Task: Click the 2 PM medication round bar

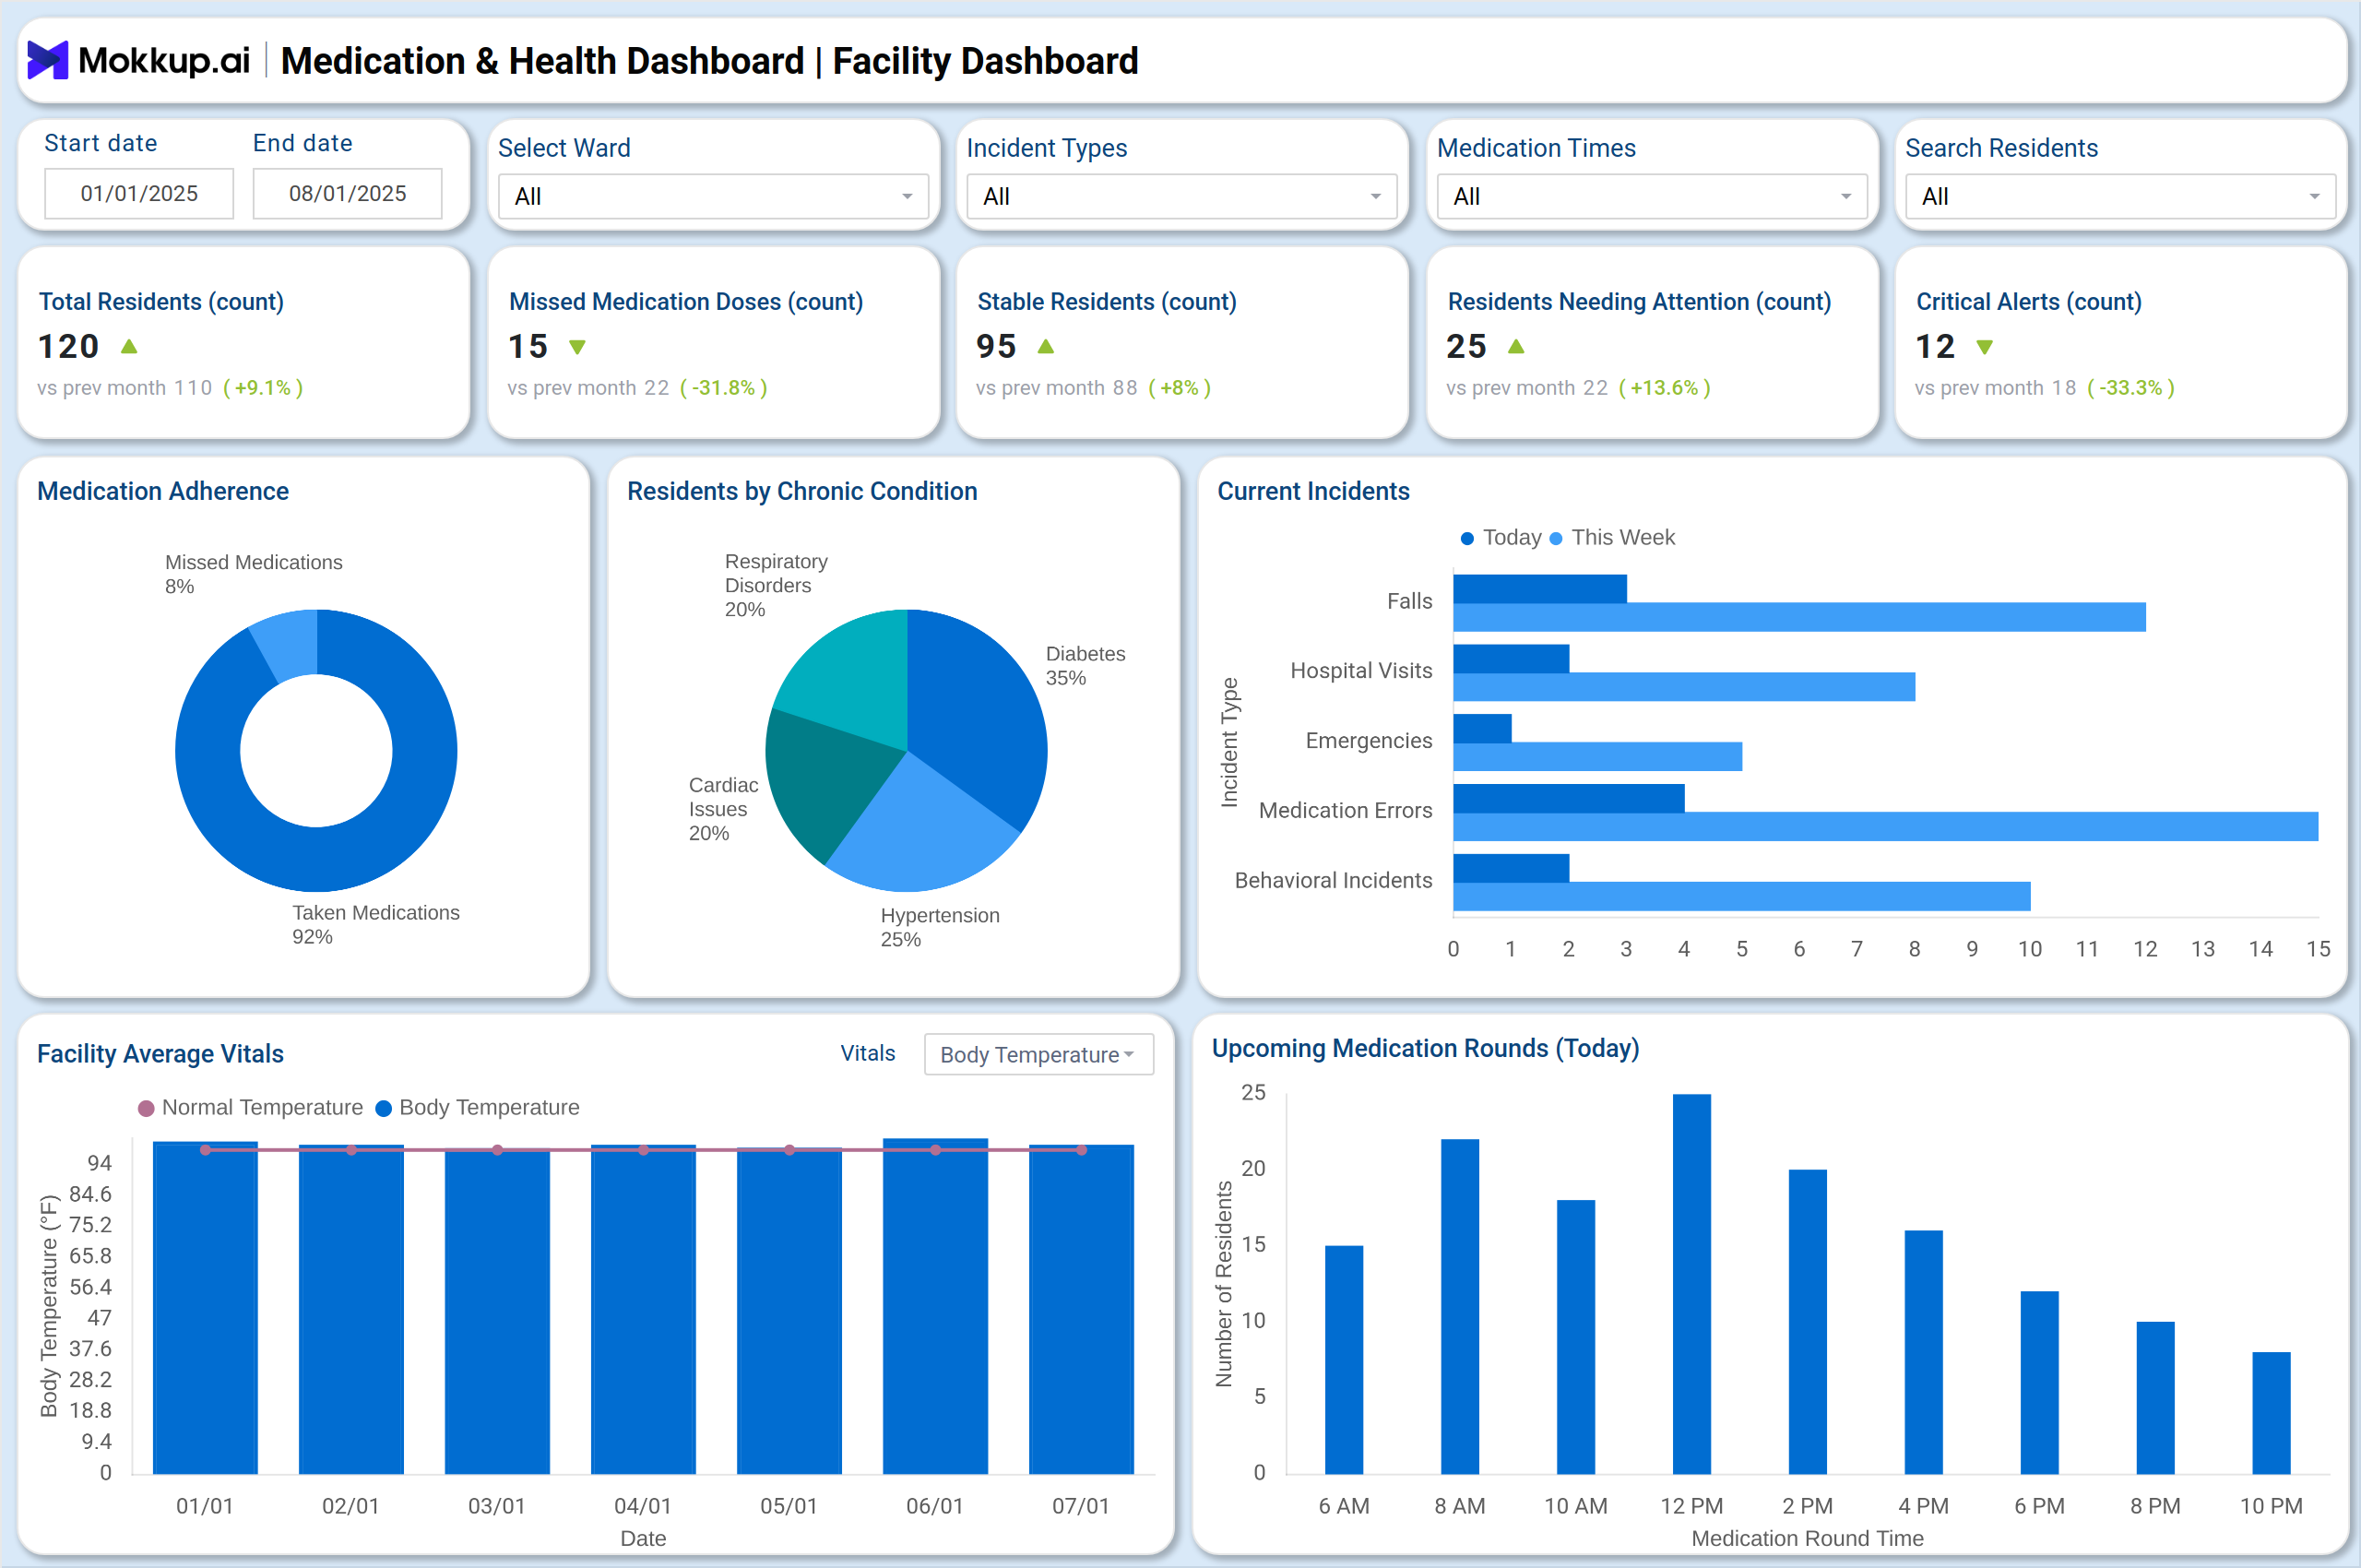Action: click(1808, 1322)
